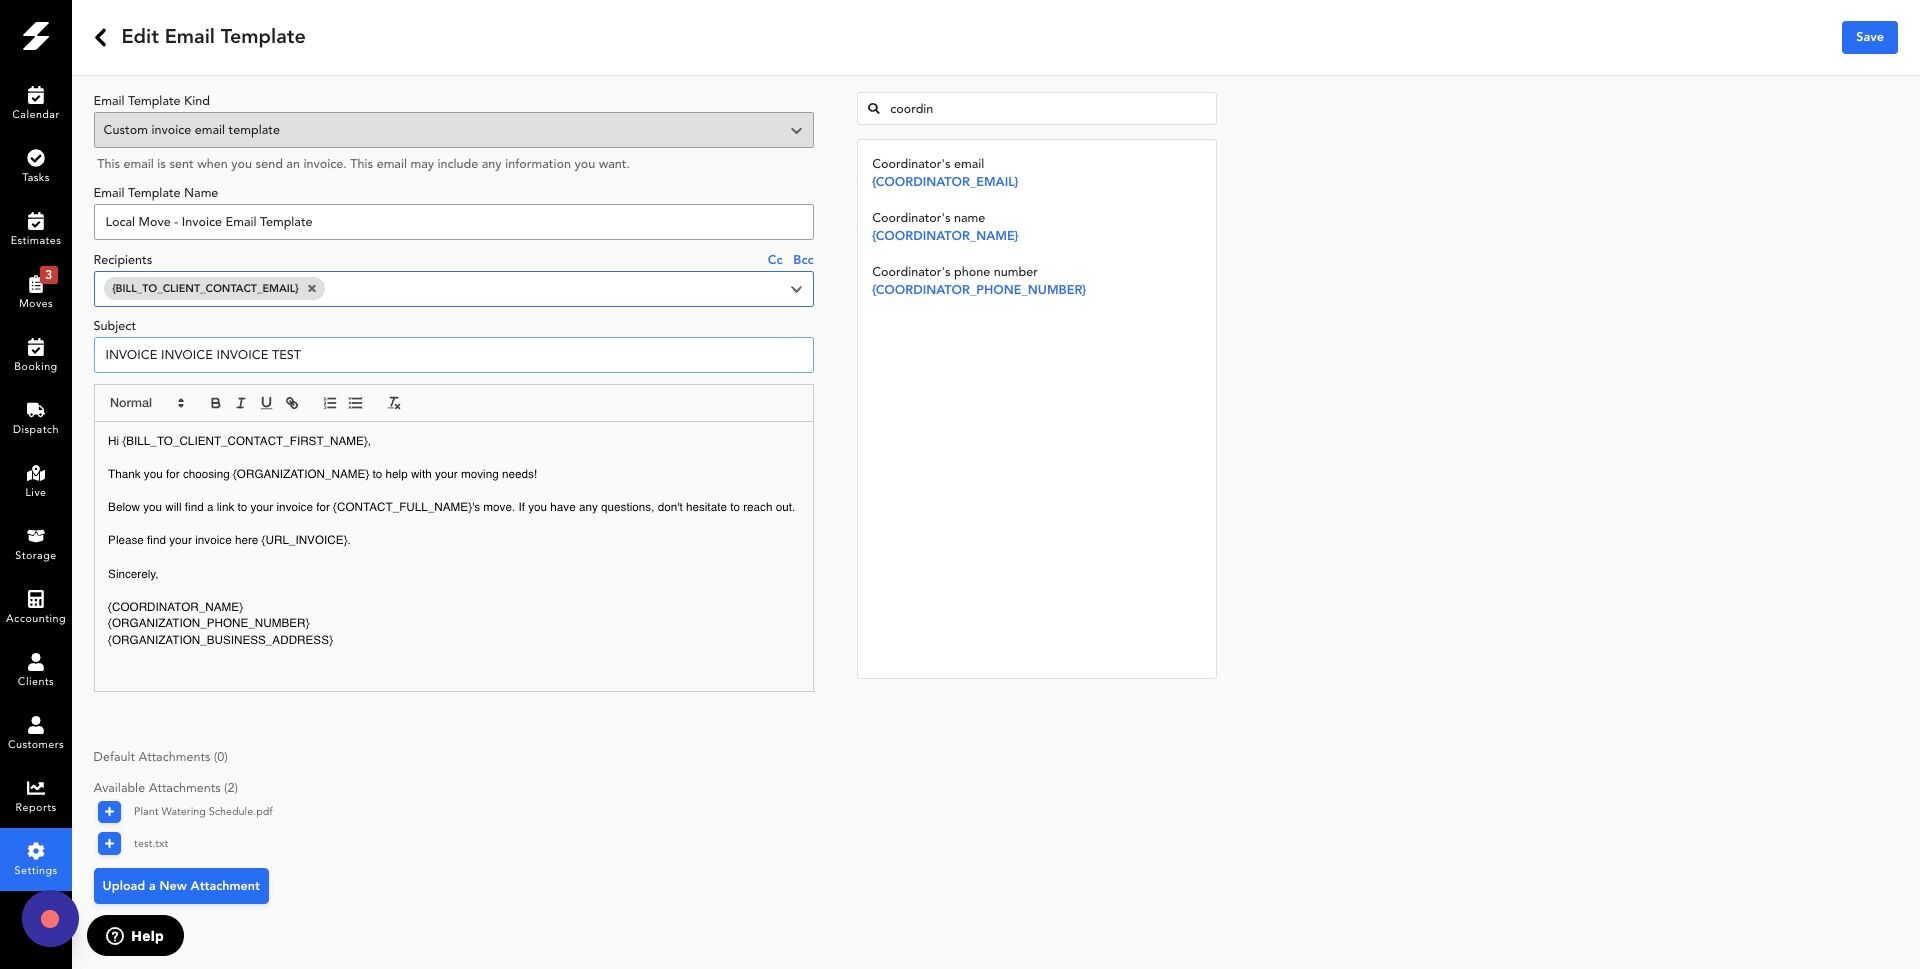
Task: Create a bulleted list in the editor
Action: (355, 403)
